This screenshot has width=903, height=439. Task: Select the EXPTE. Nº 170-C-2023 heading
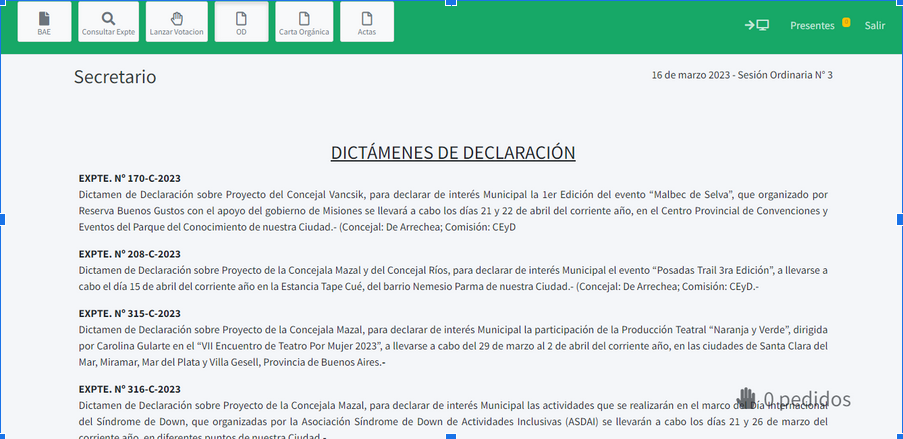tap(130, 178)
